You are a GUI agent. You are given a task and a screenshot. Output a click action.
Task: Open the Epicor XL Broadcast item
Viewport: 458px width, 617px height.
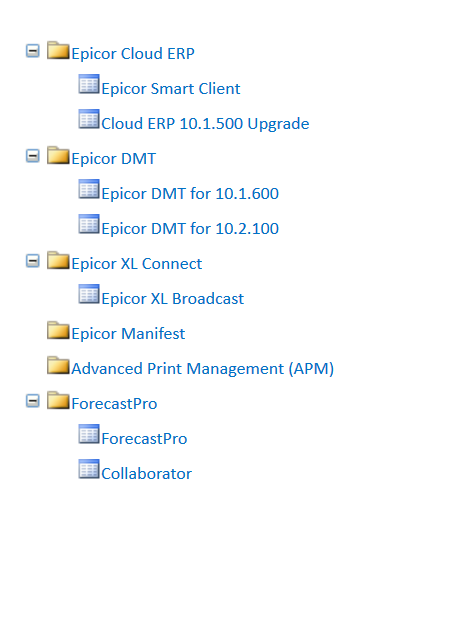click(173, 299)
